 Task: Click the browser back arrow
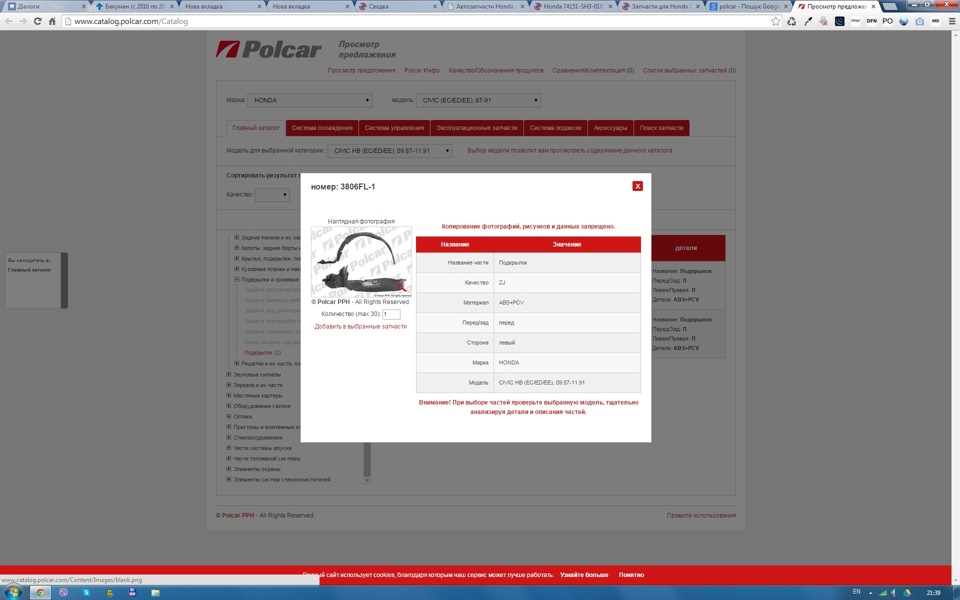tap(9, 21)
